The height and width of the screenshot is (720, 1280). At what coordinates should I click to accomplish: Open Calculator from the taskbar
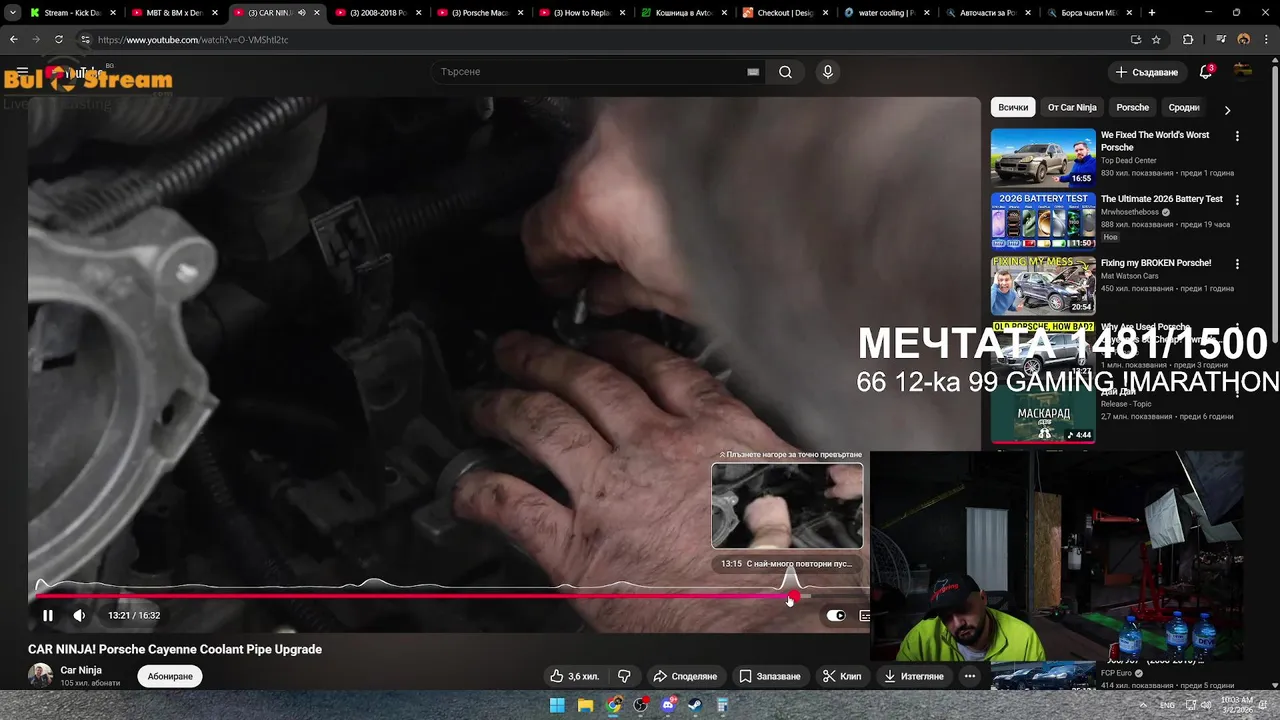pyautogui.click(x=722, y=705)
